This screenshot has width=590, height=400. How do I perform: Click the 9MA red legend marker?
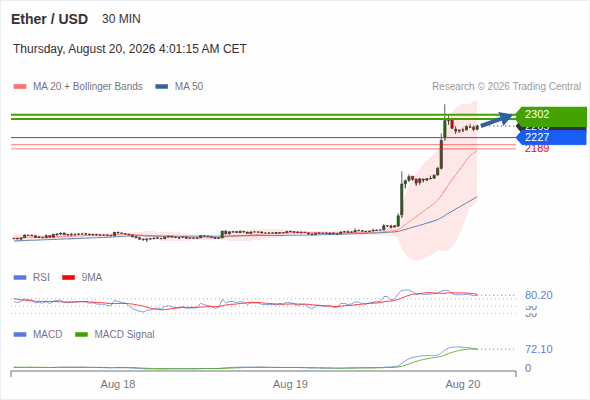68,278
